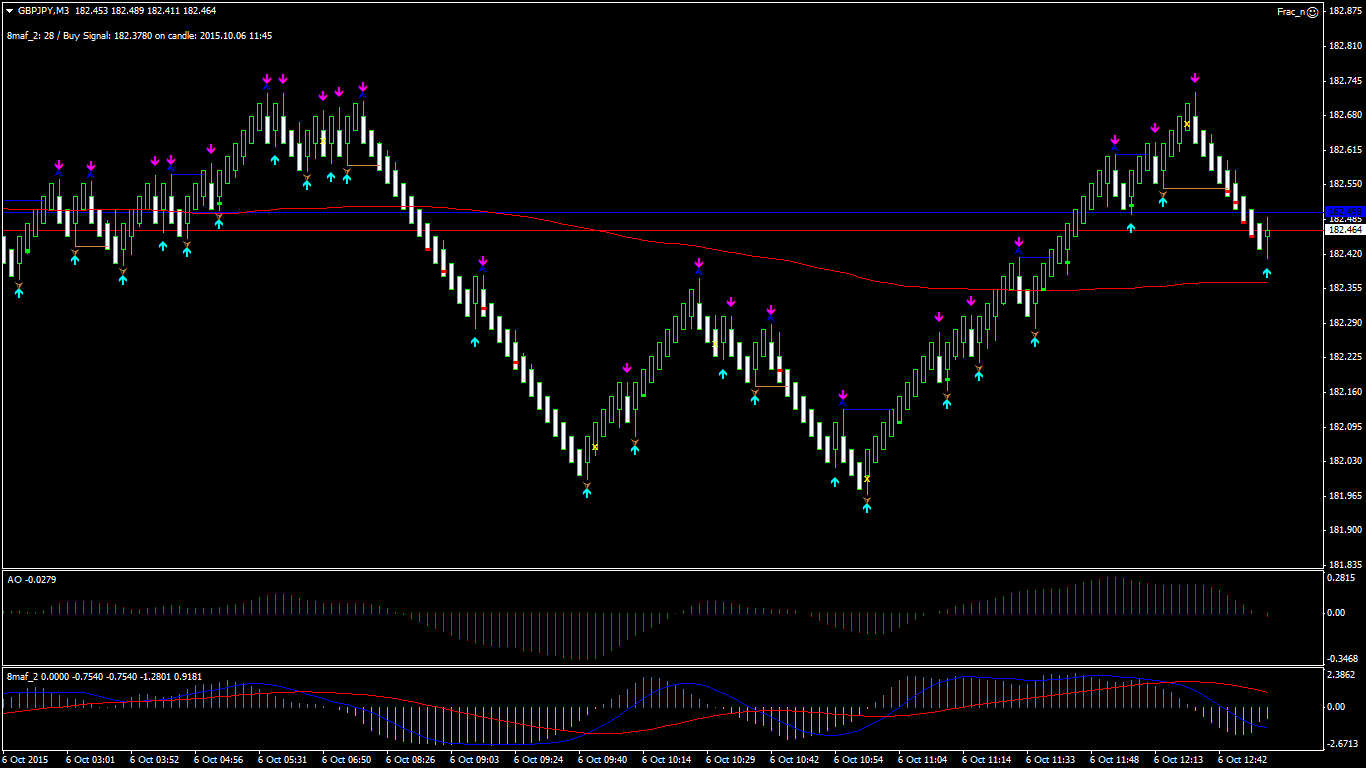Click the 182.615 price scale value
The height and width of the screenshot is (768, 1366).
point(1345,150)
